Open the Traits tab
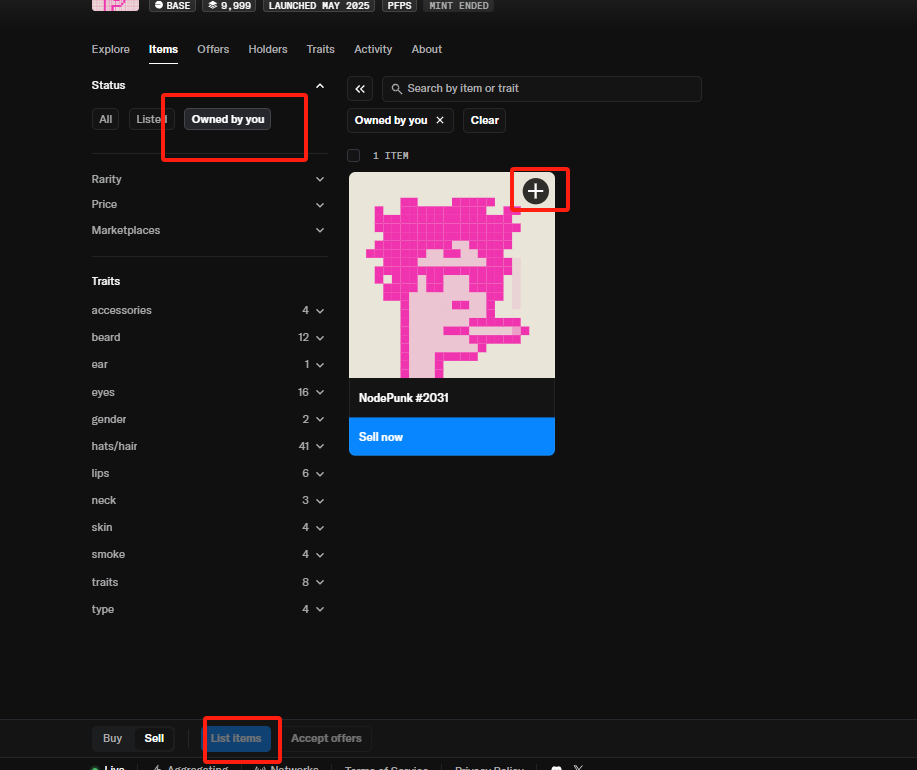917x770 pixels. [x=320, y=50]
